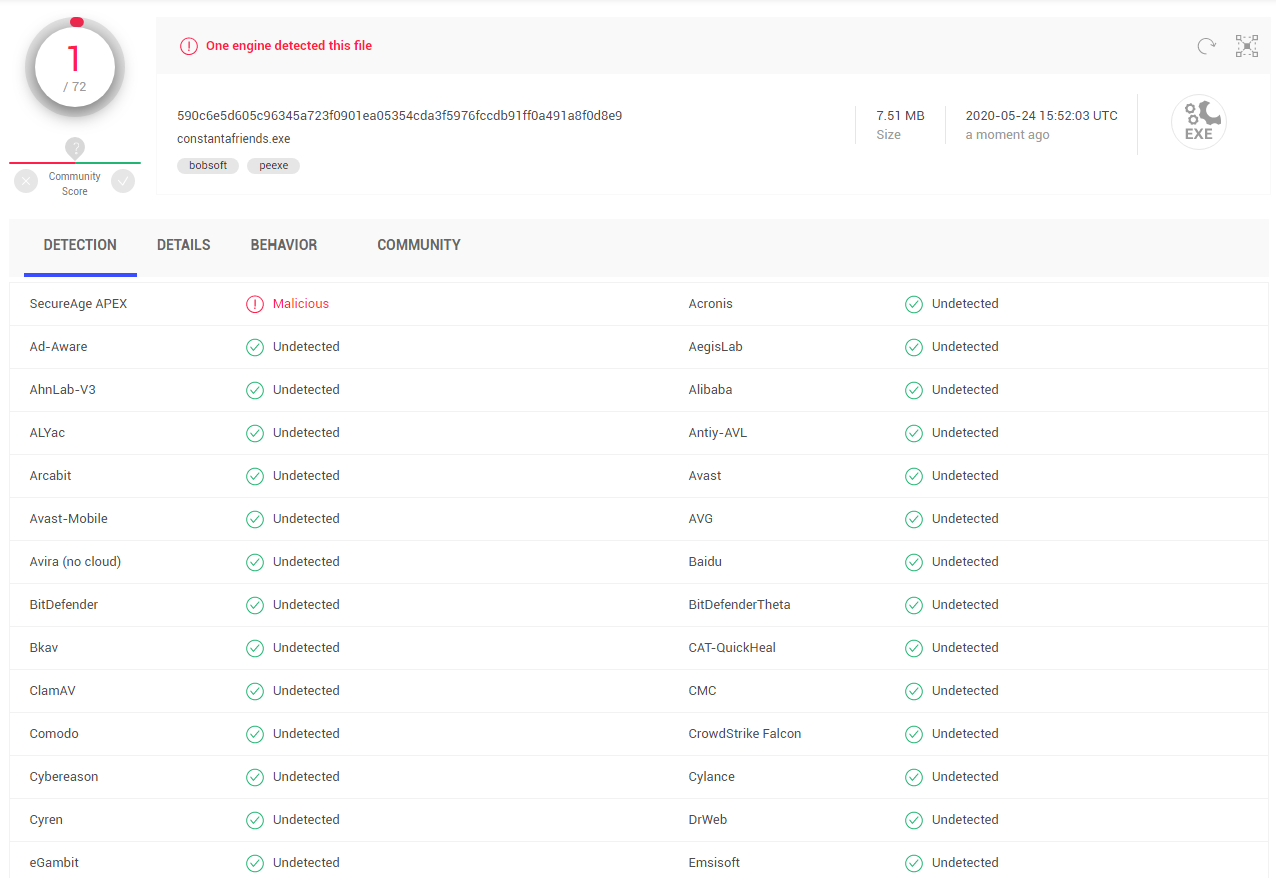Viewport: 1276px width, 878px height.
Task: Click the file hash 590c6e5d605c...
Action: [400, 116]
